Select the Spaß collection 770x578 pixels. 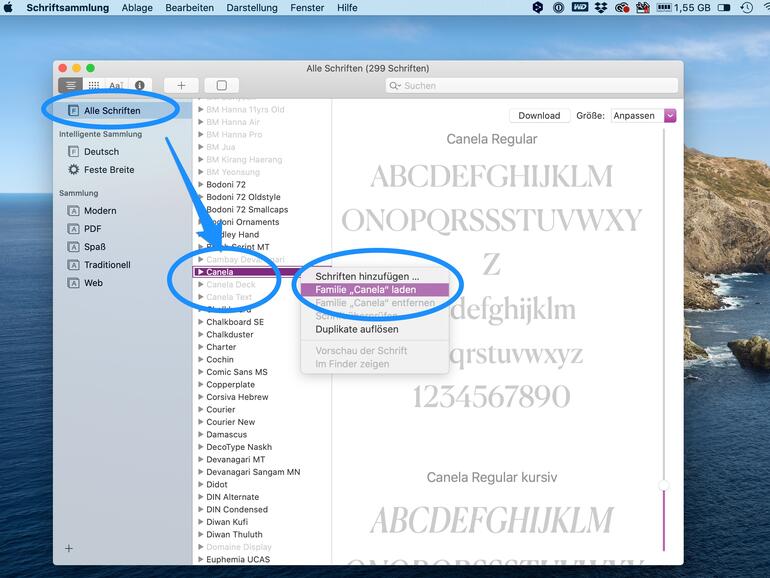(95, 247)
